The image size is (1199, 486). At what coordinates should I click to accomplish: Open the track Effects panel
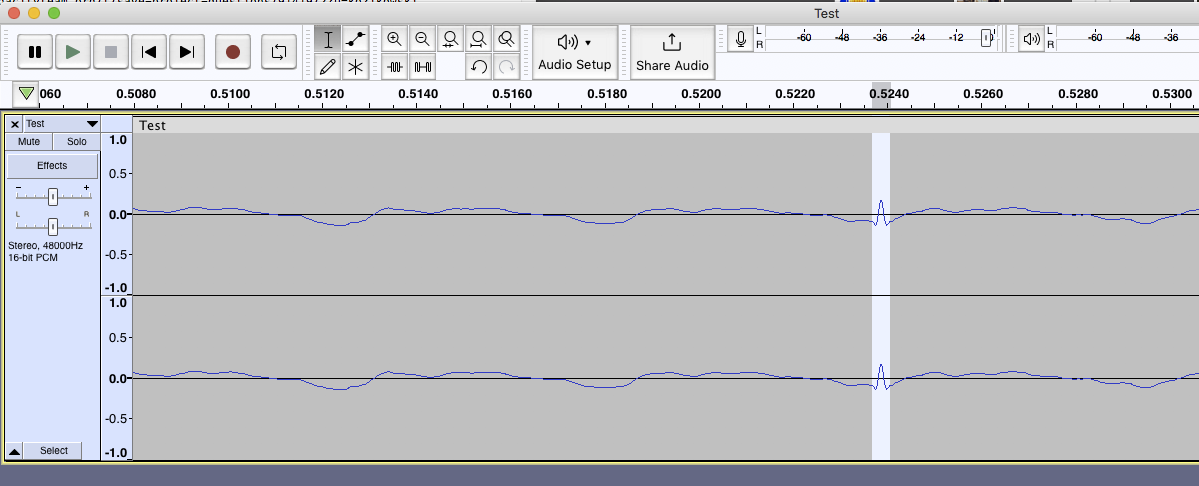52,166
